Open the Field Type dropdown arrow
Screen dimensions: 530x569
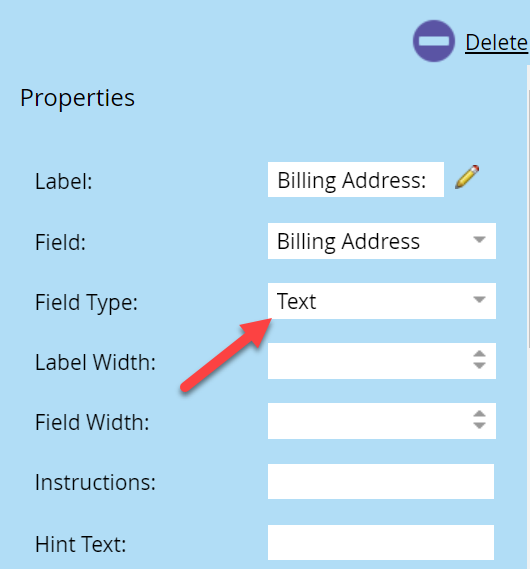pos(480,300)
